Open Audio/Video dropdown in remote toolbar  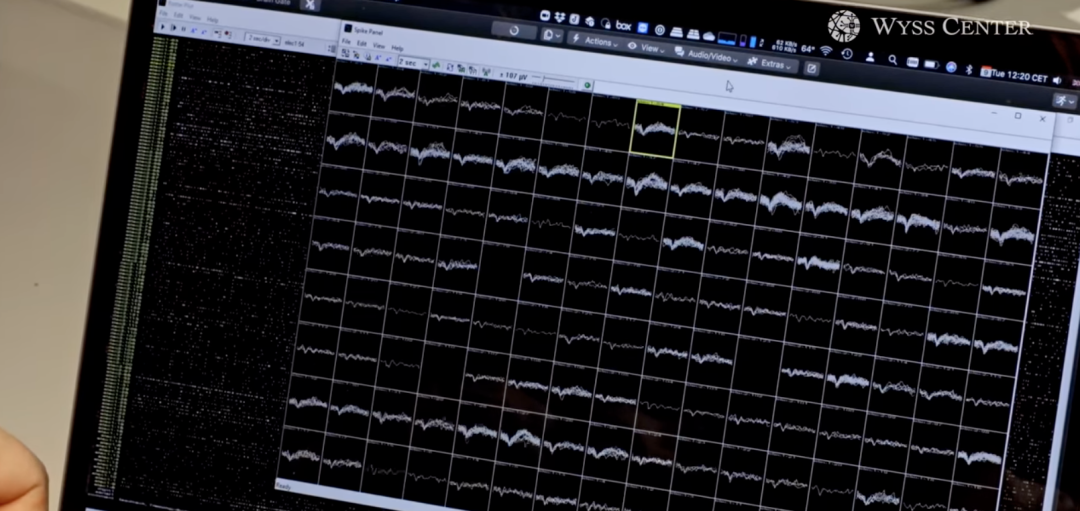tap(706, 55)
